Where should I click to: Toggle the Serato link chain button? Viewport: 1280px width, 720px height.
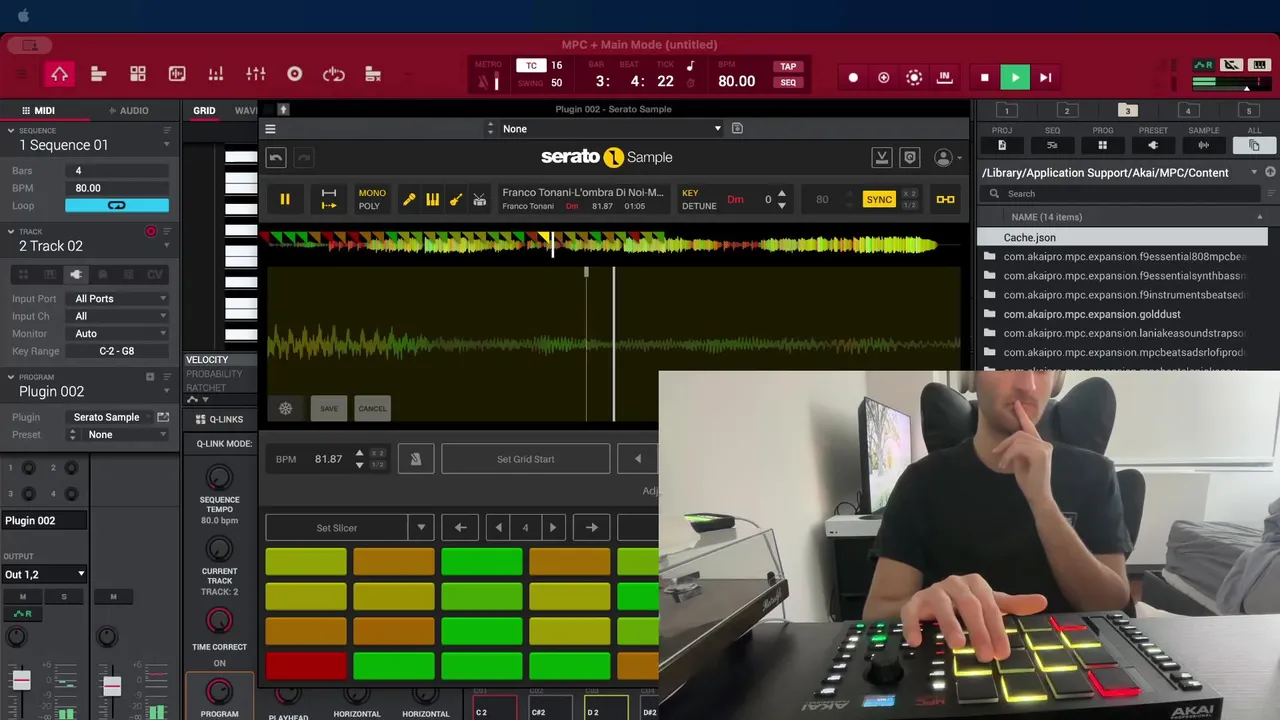click(x=945, y=199)
